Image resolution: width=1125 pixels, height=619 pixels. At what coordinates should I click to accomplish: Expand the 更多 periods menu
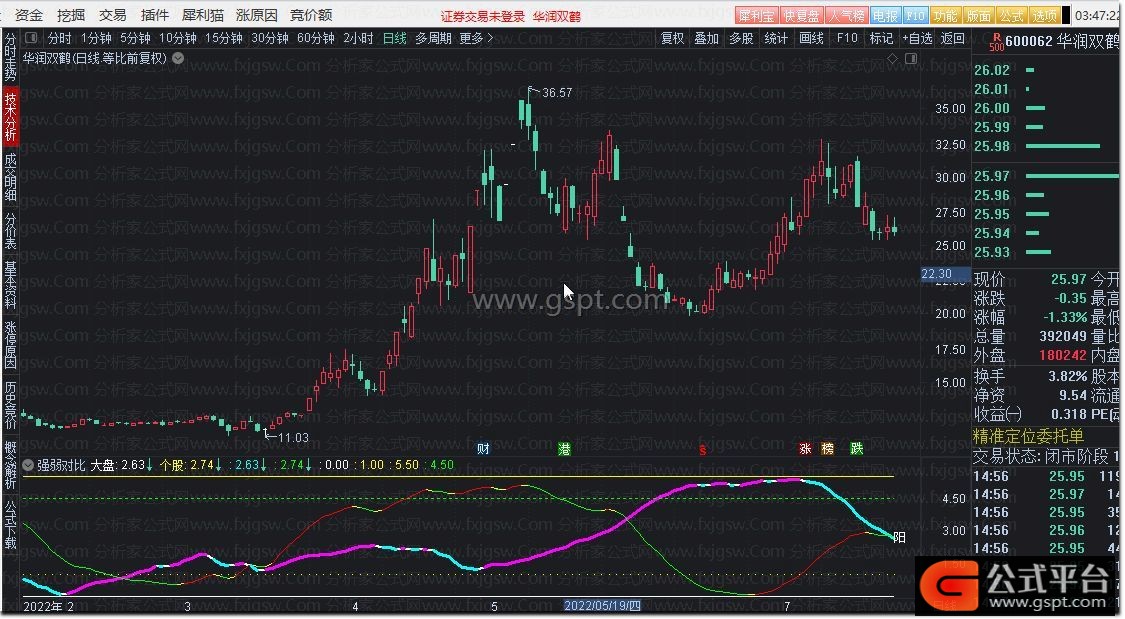pyautogui.click(x=476, y=38)
